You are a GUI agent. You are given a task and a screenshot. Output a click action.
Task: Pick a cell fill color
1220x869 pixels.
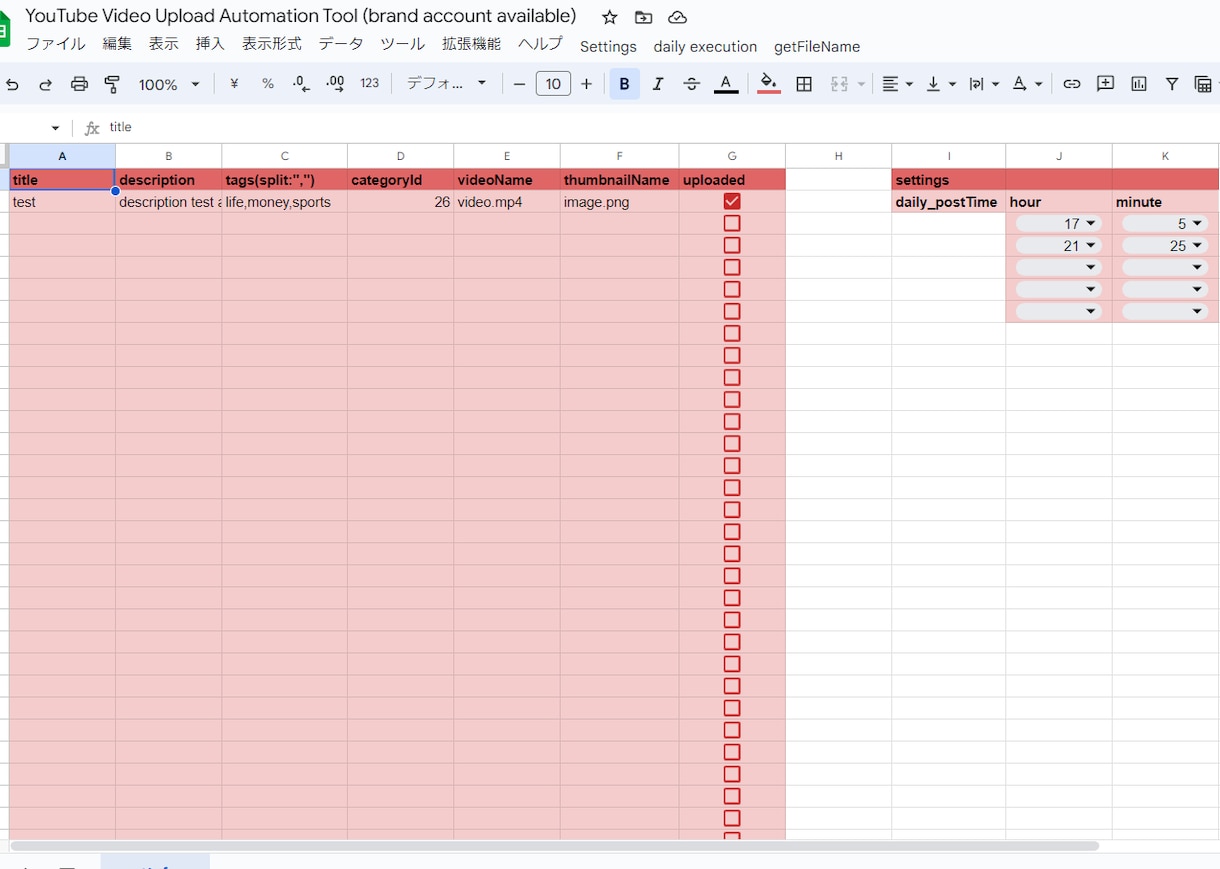pyautogui.click(x=768, y=84)
